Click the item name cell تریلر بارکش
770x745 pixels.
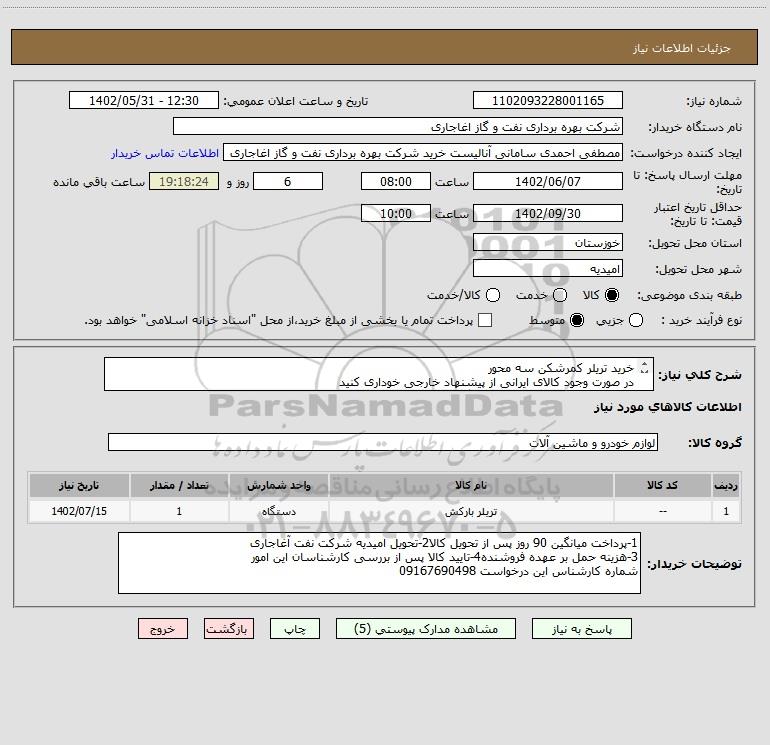[x=470, y=511]
